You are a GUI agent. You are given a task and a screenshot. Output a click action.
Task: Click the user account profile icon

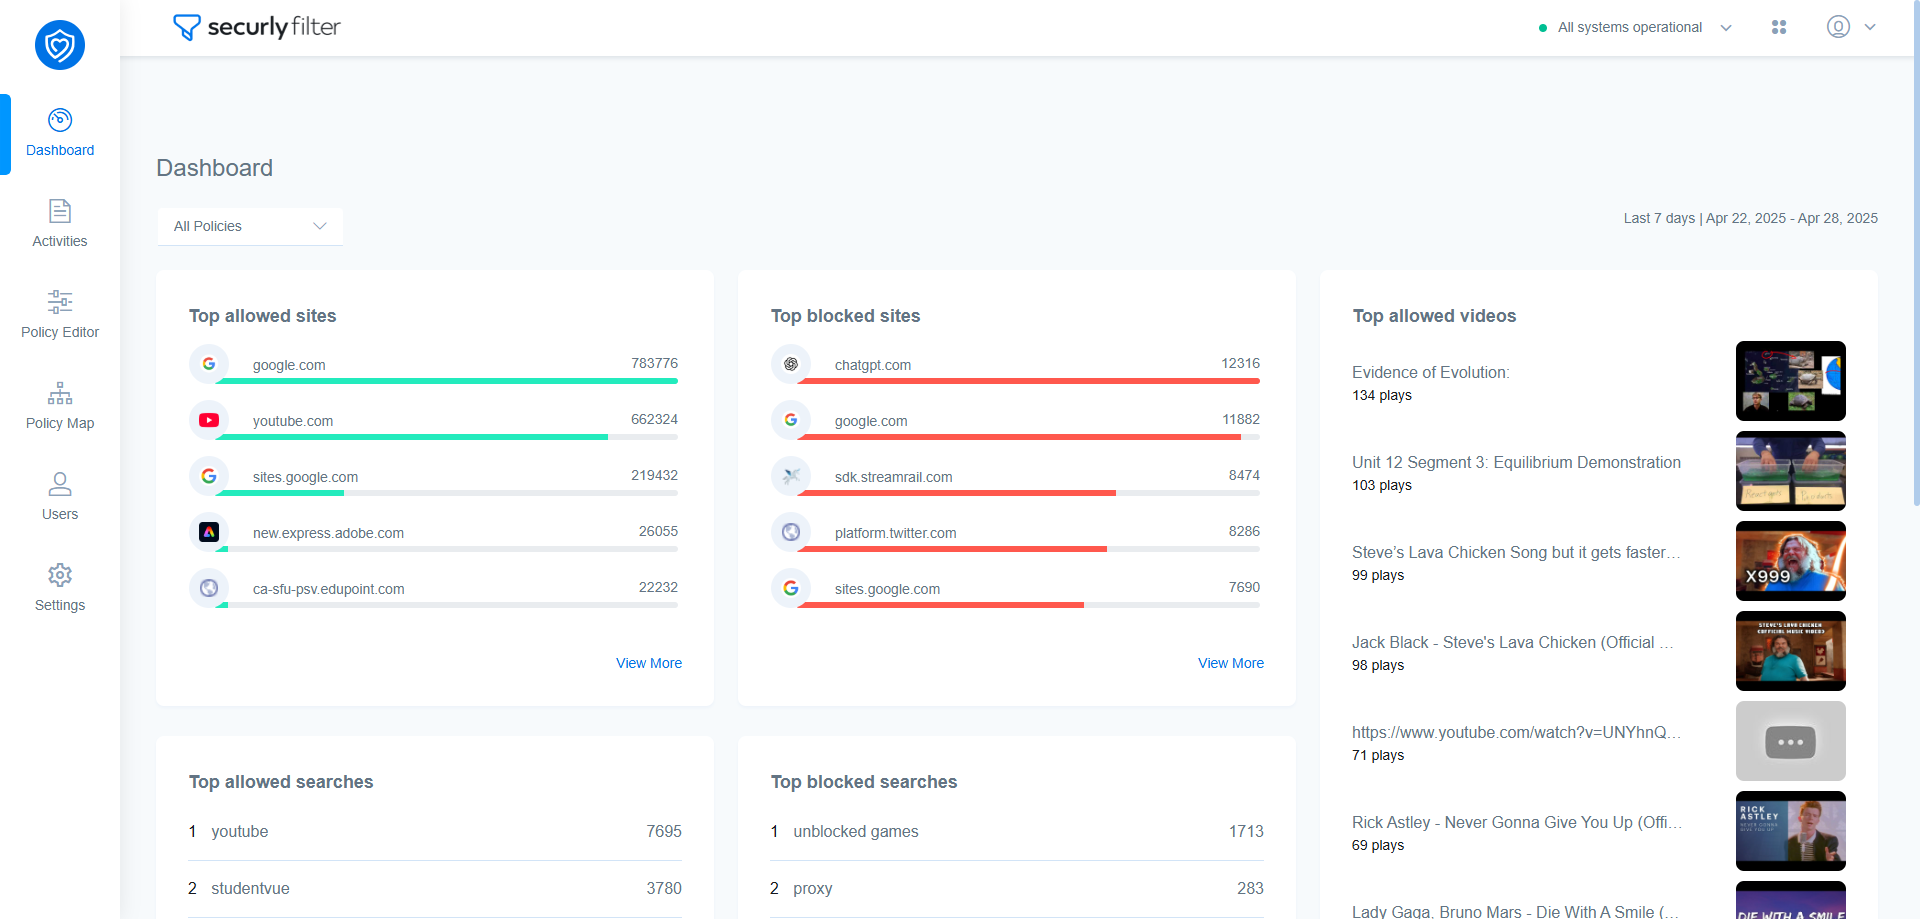pos(1838,27)
